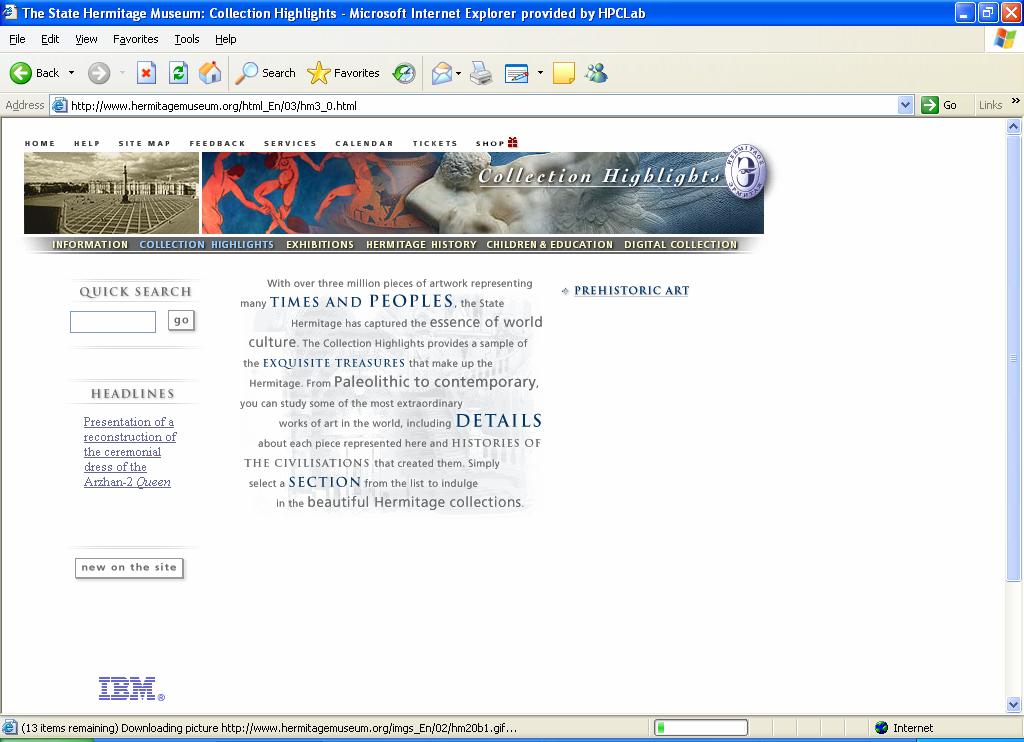Click the Mail envelope icon
This screenshot has width=1024, height=742.
(442, 73)
